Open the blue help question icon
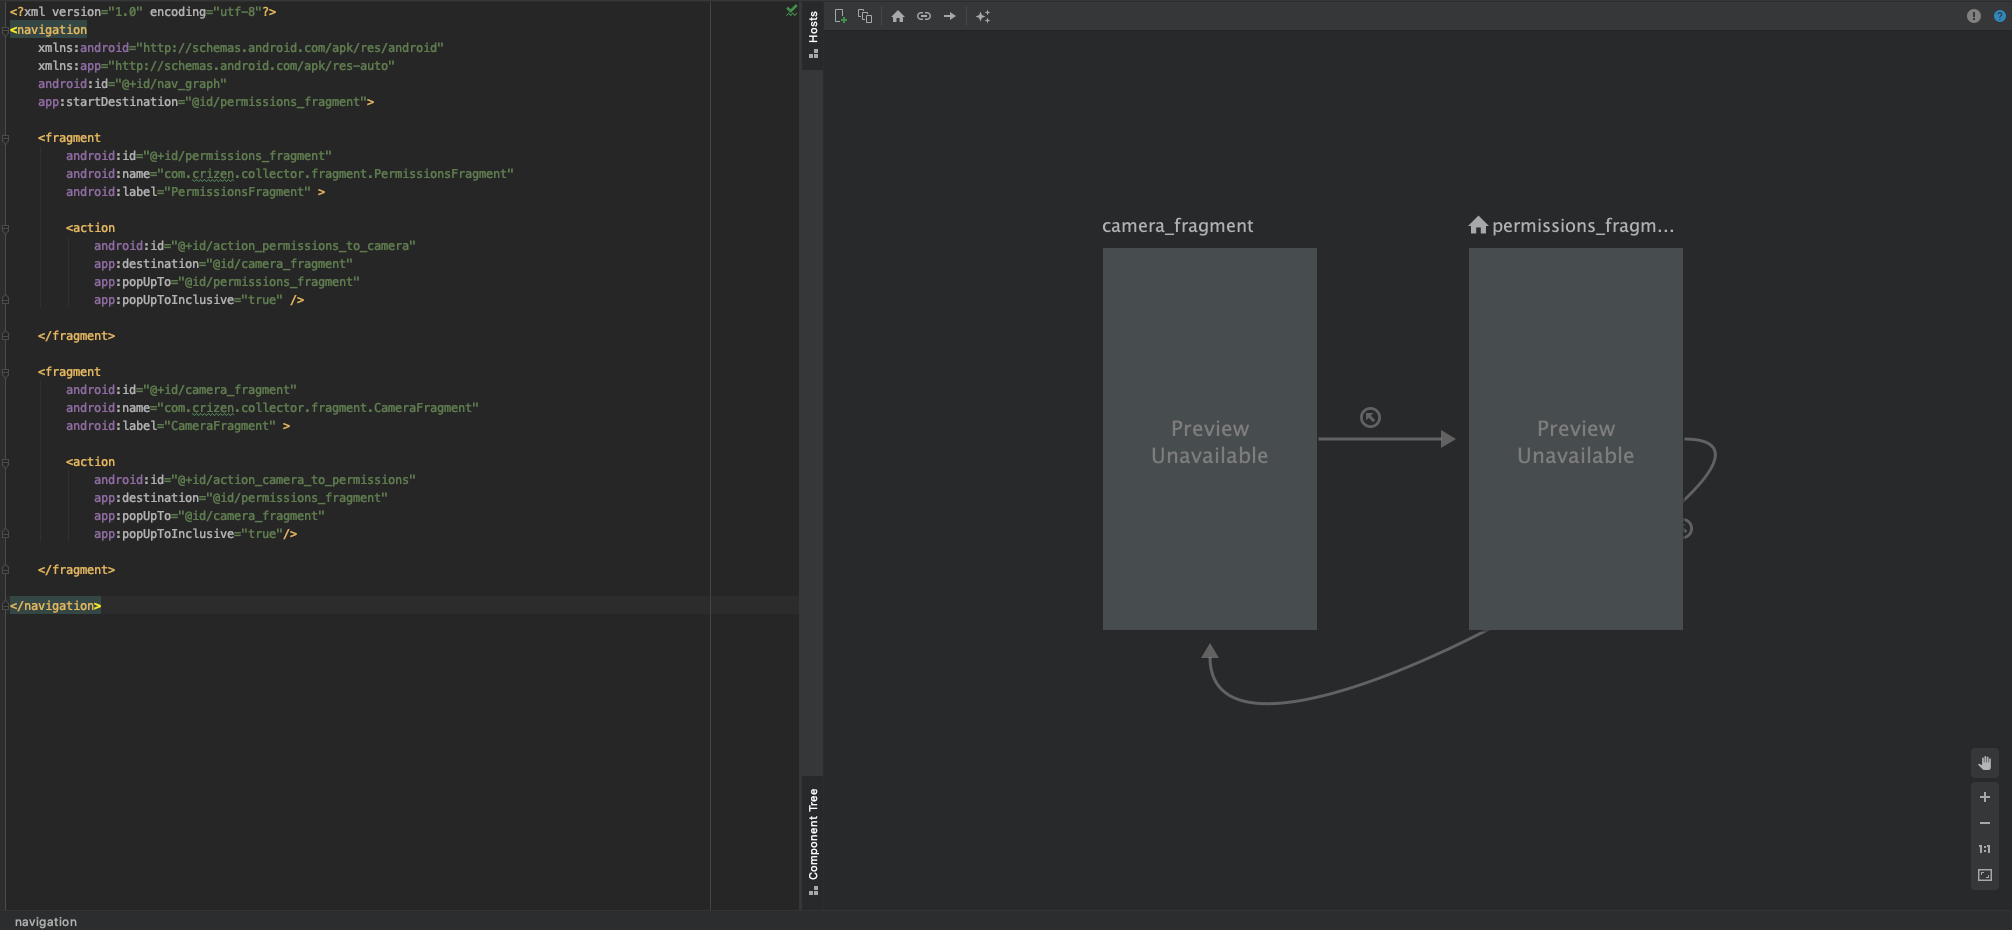The image size is (2012, 930). pos(2000,16)
